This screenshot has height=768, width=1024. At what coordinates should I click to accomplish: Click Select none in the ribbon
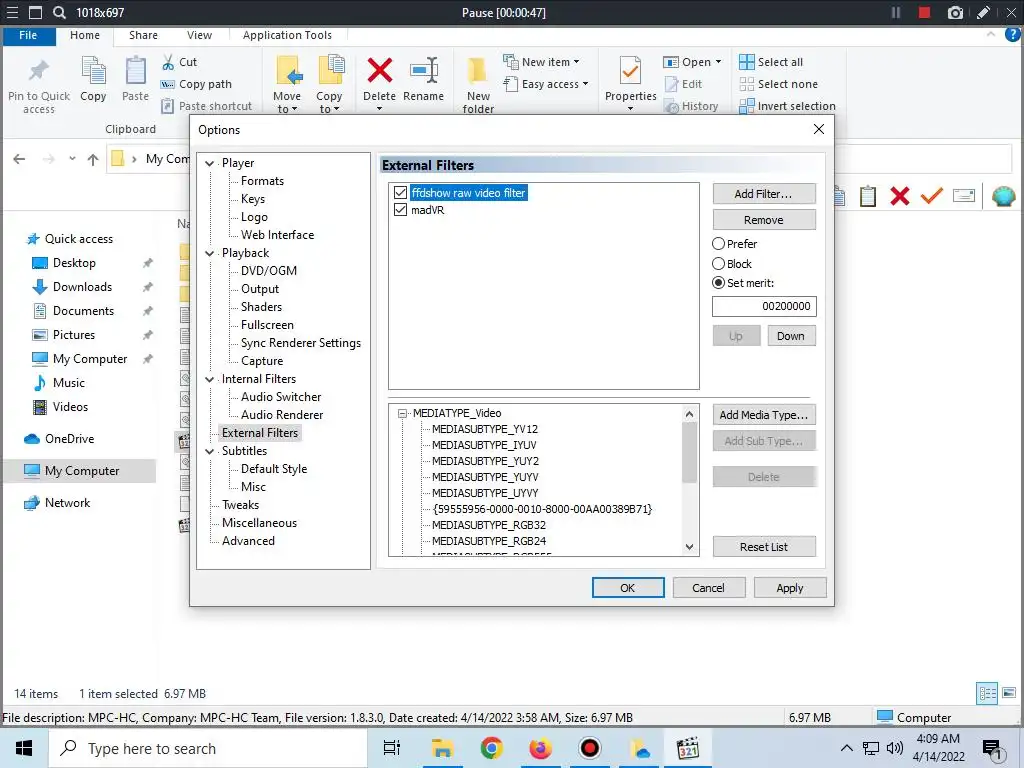click(778, 84)
